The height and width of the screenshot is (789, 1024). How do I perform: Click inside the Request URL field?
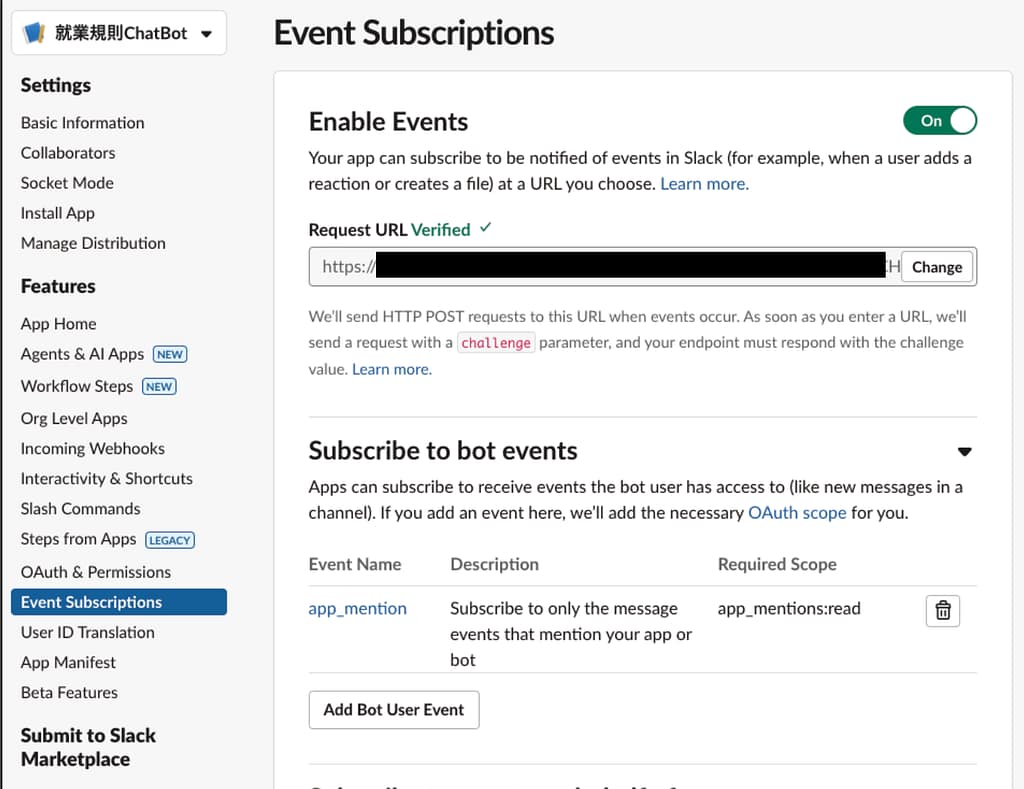pyautogui.click(x=600, y=267)
